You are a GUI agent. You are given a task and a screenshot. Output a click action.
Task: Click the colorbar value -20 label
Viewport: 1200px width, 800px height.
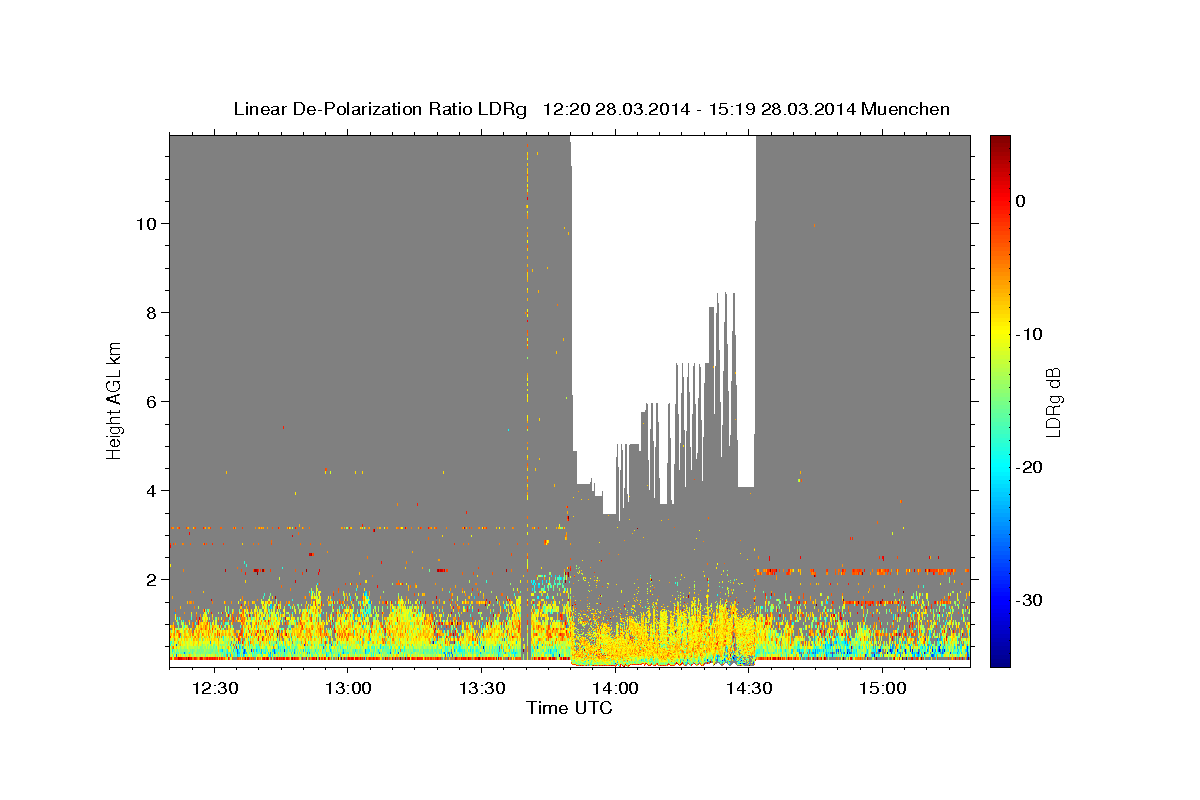pos(1029,467)
